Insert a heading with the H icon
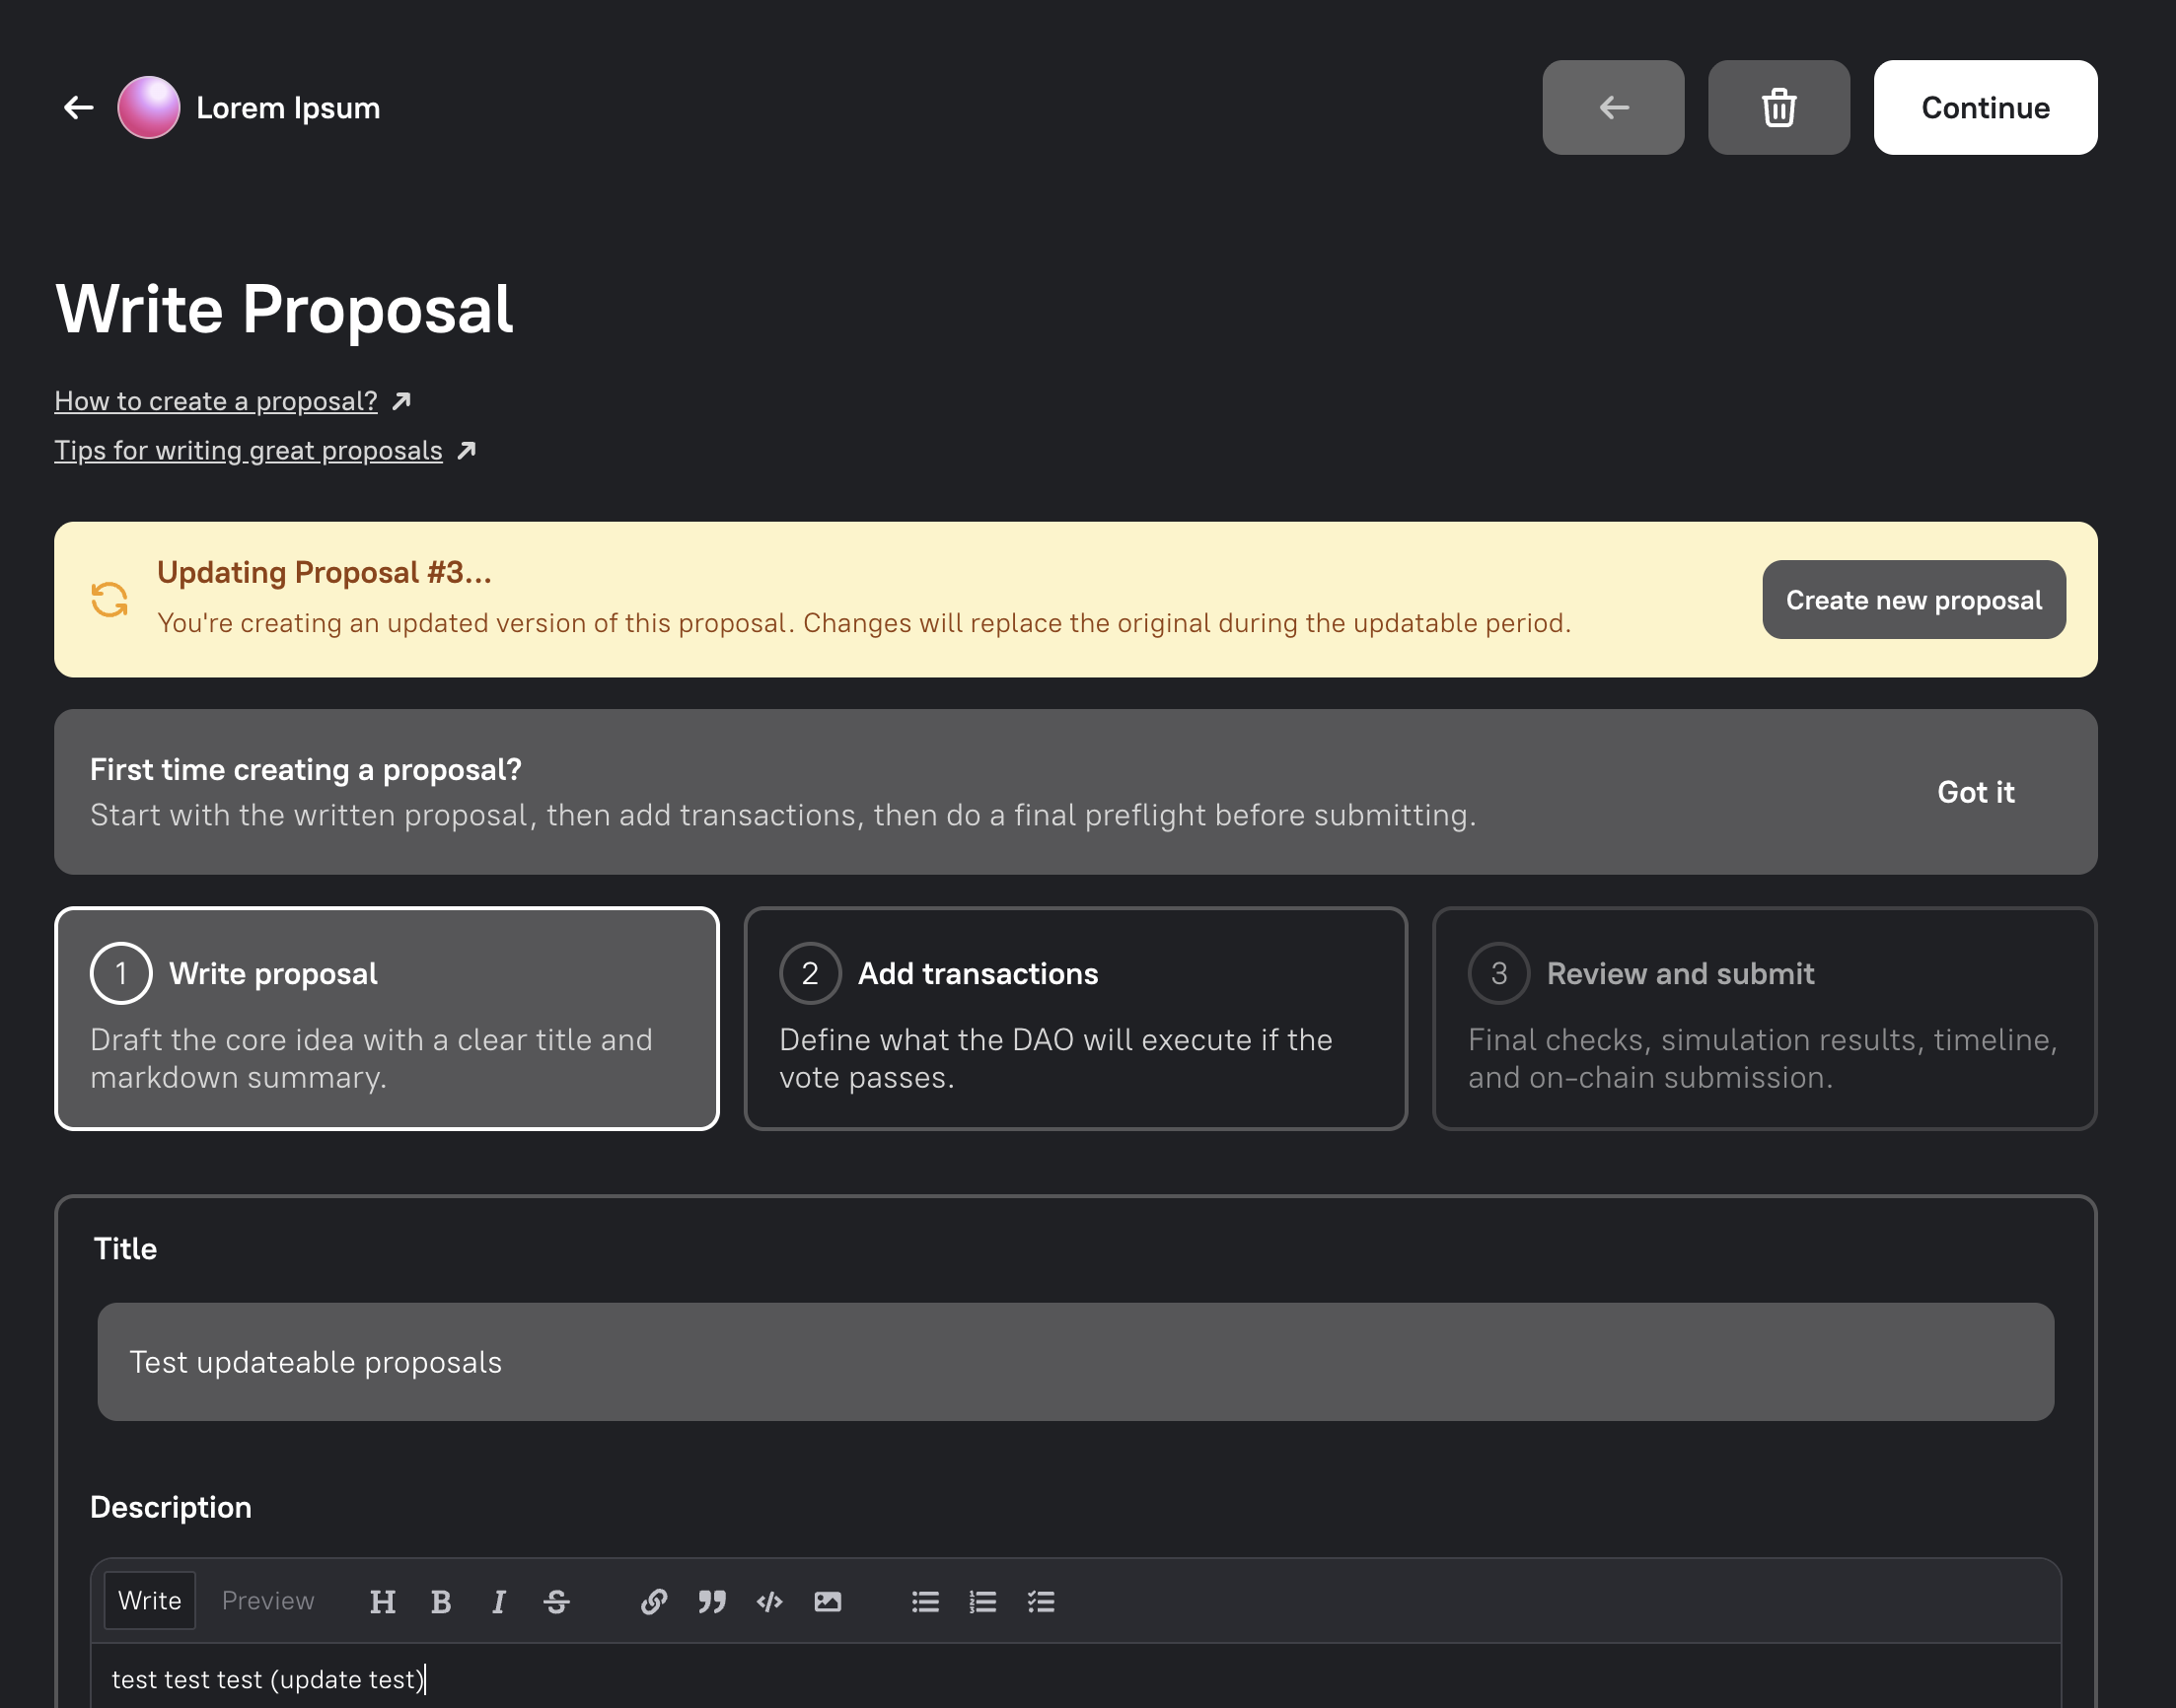Screen dimensions: 2176x1708 [x=382, y=1601]
